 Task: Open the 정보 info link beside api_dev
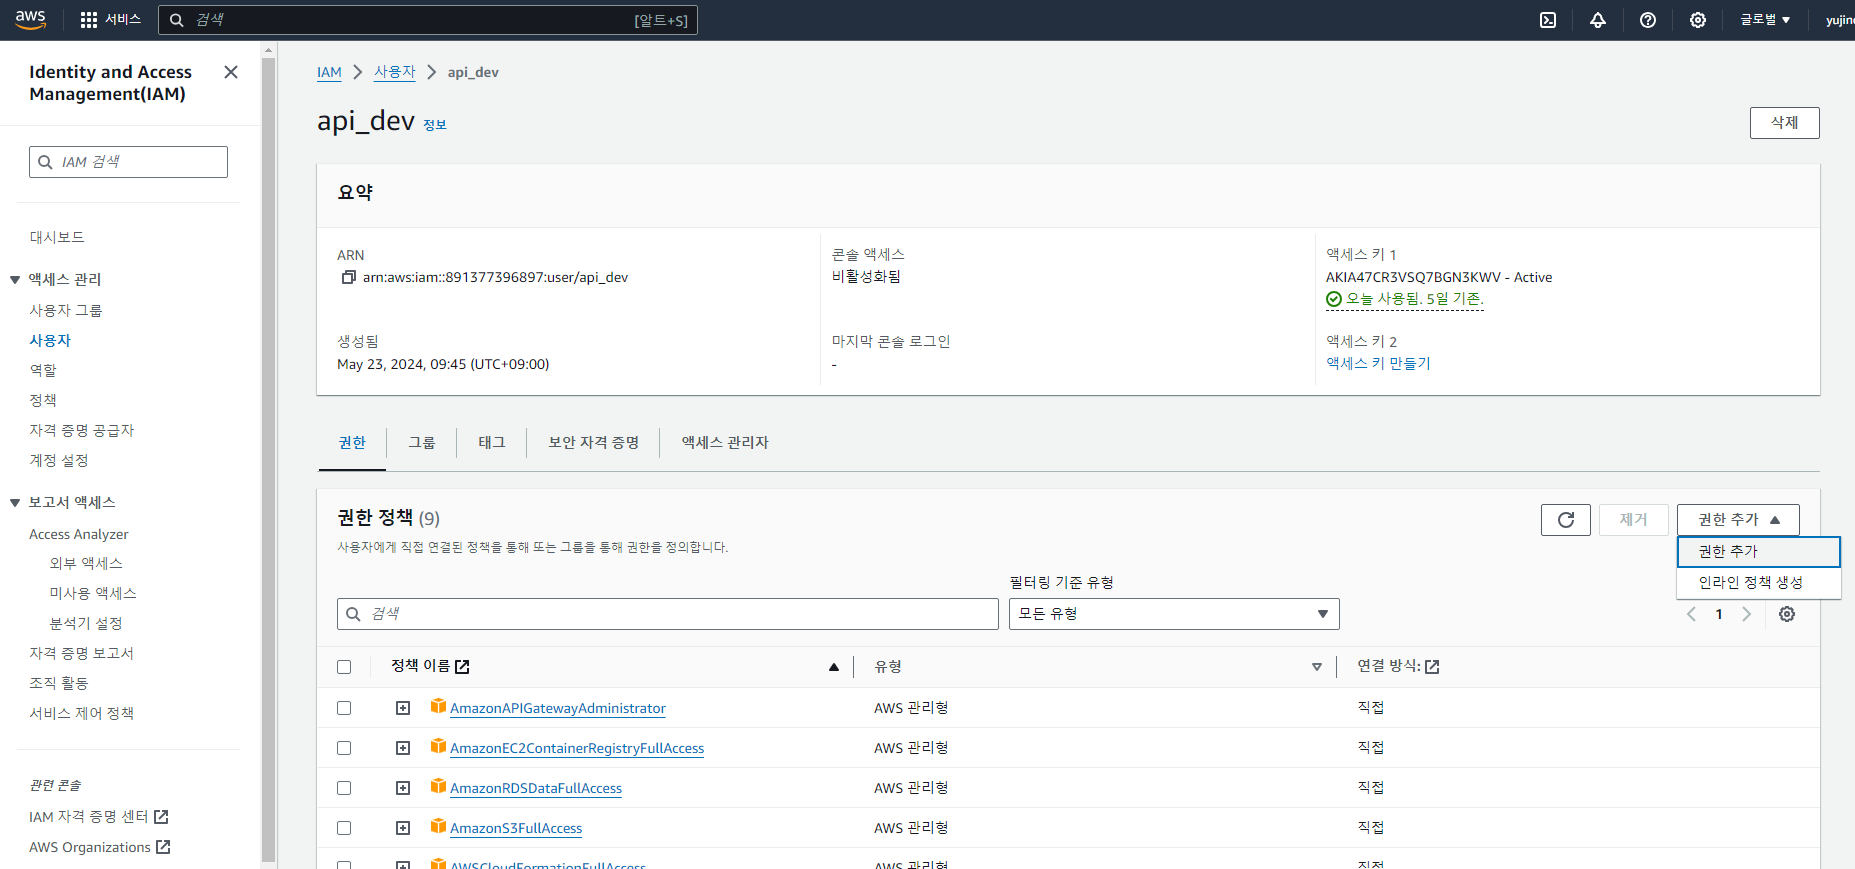(435, 125)
